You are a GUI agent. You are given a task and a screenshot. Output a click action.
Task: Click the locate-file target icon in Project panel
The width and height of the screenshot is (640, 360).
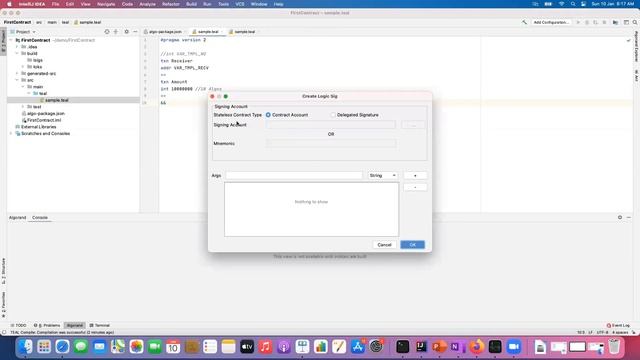tap(107, 32)
